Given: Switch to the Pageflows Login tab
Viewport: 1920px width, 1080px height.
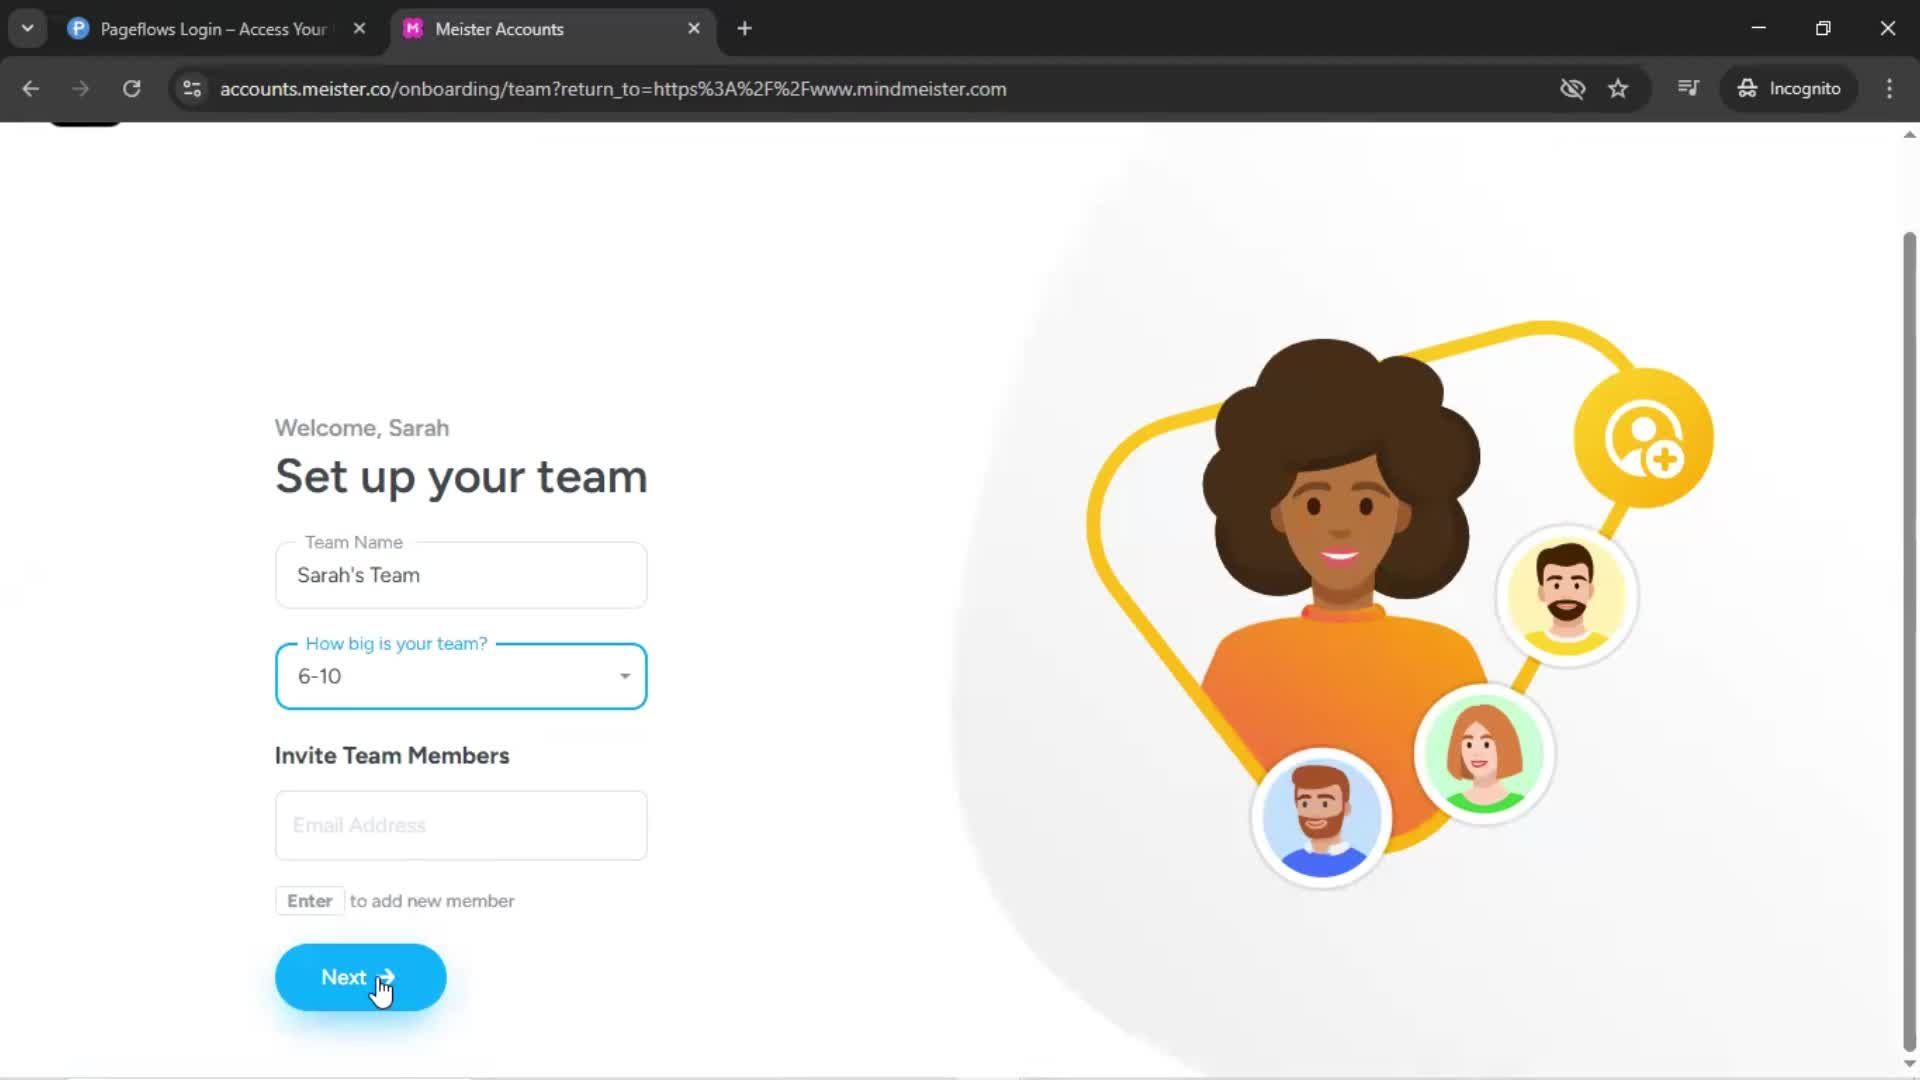Looking at the screenshot, I should pyautogui.click(x=213, y=29).
